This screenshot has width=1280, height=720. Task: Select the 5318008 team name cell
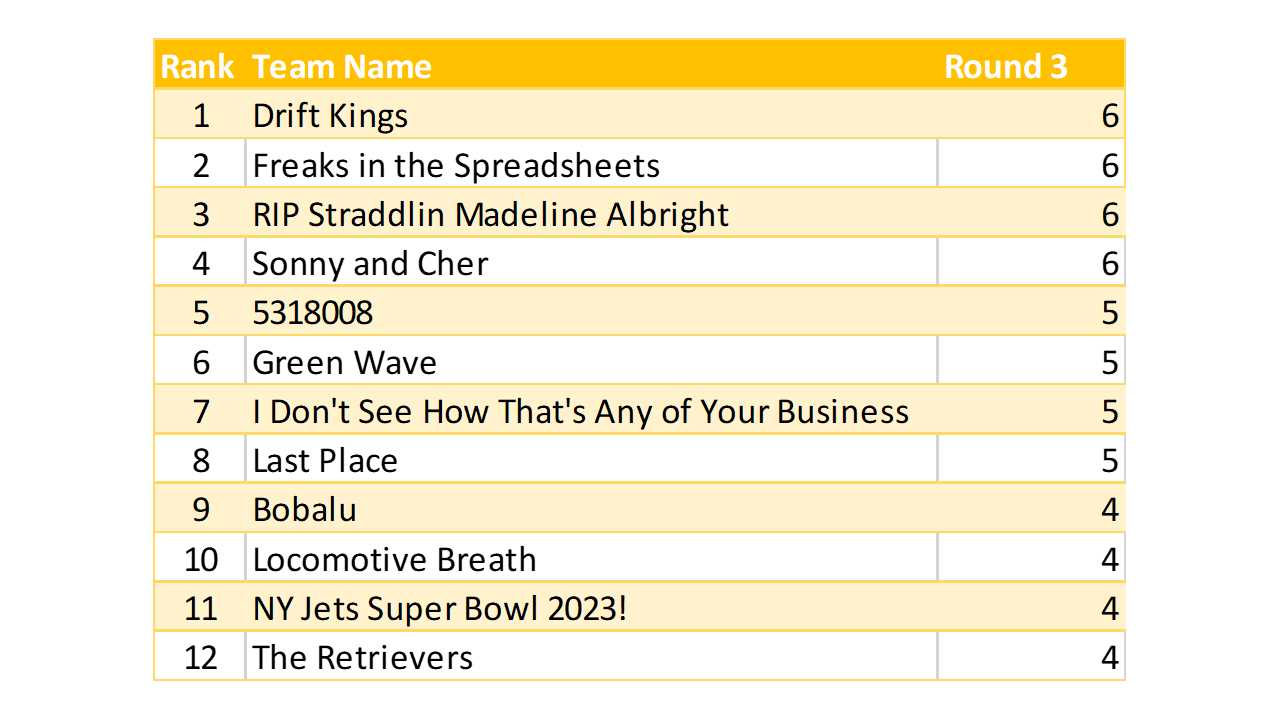tap(313, 313)
